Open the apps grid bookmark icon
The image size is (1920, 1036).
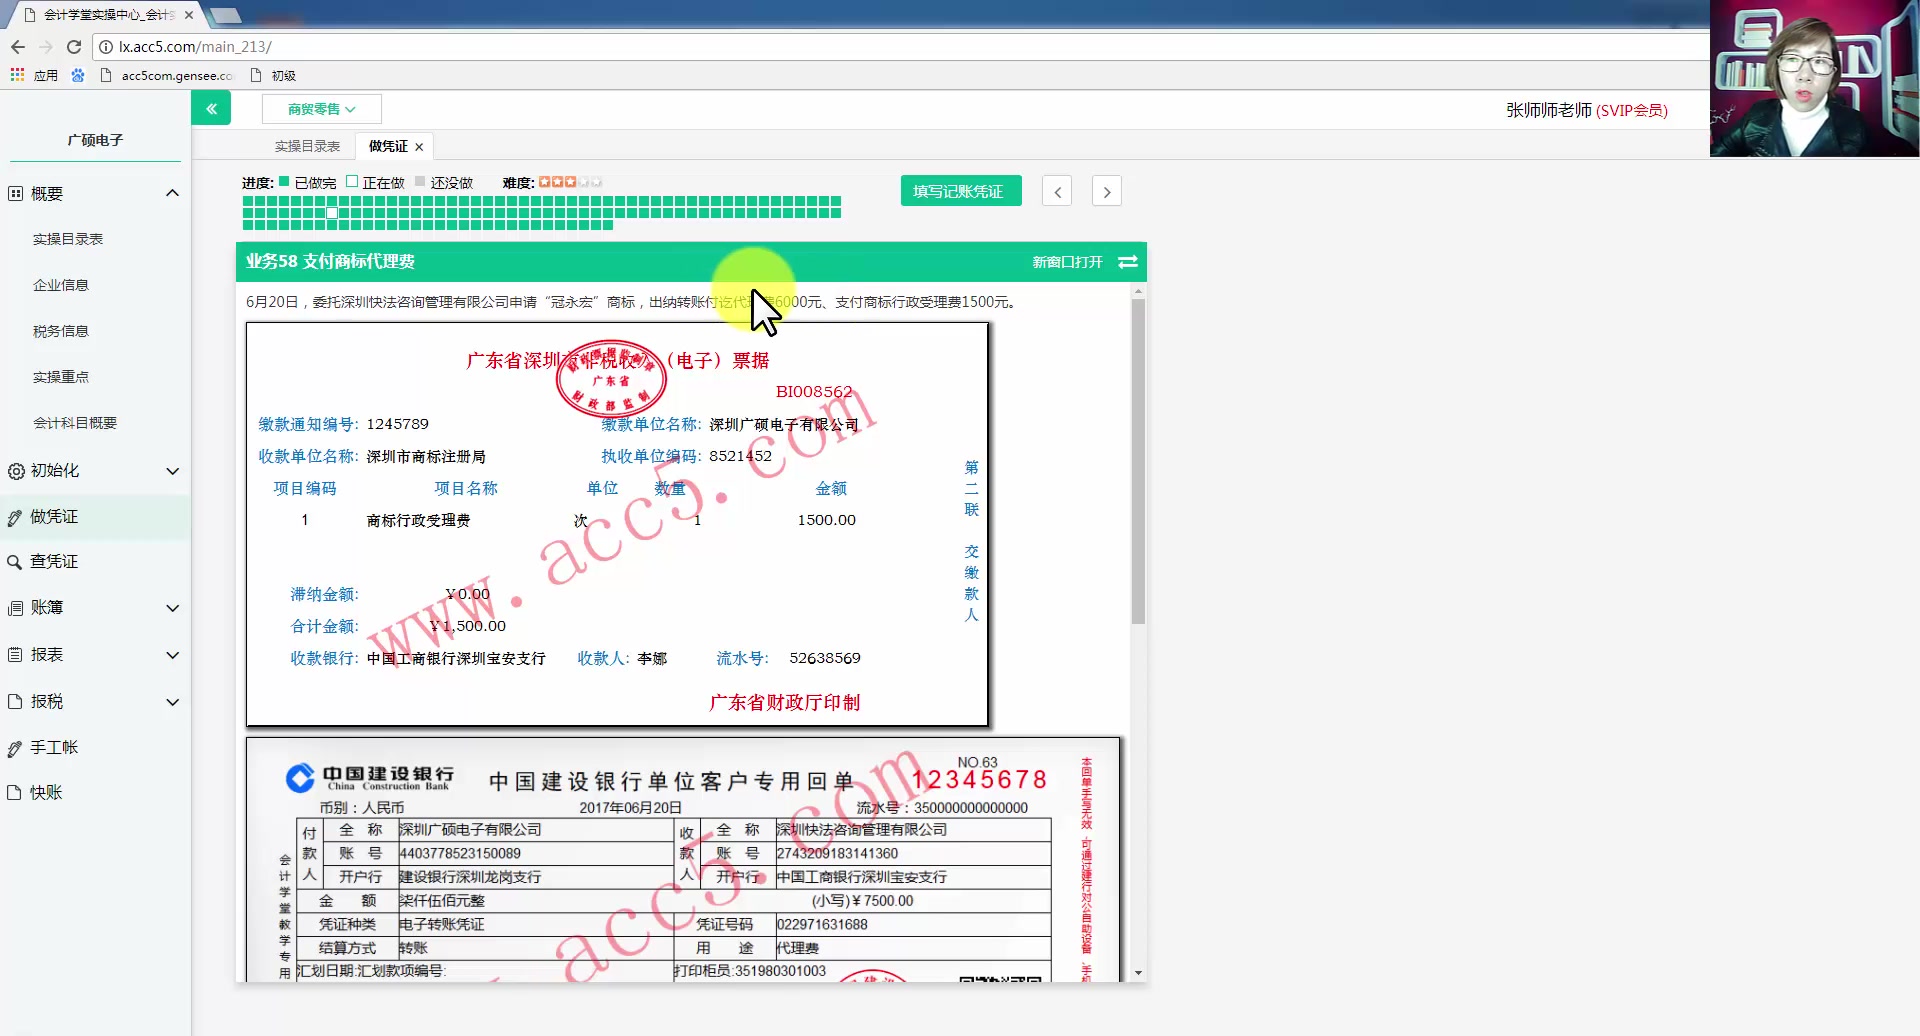coord(17,75)
